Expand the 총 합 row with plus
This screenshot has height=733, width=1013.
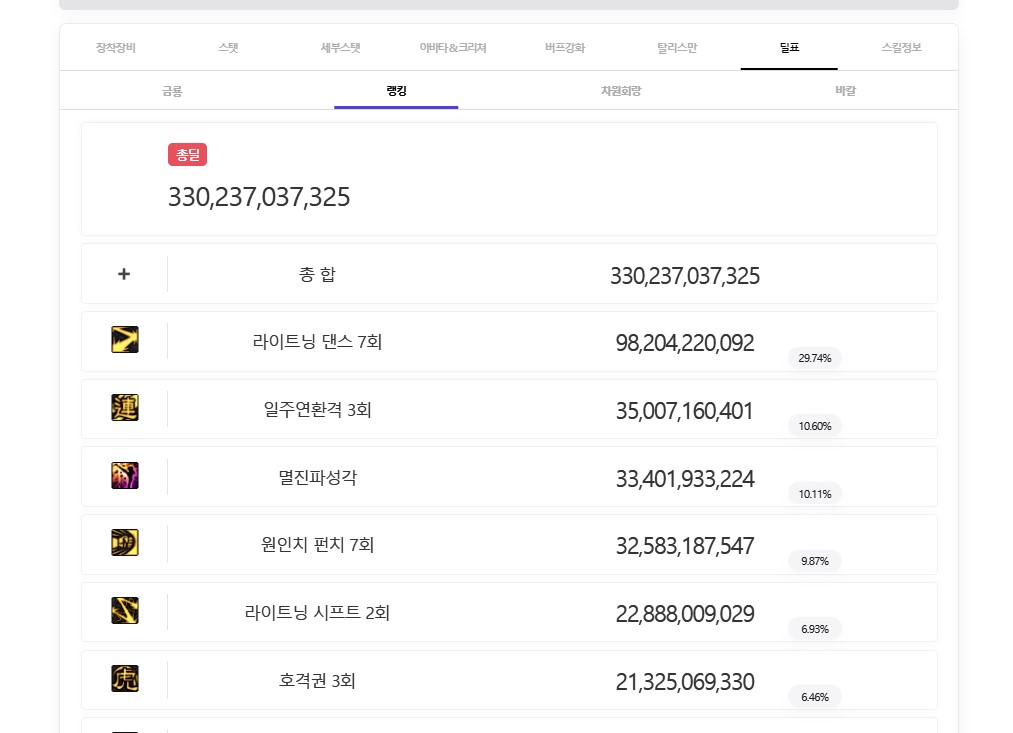(124, 274)
